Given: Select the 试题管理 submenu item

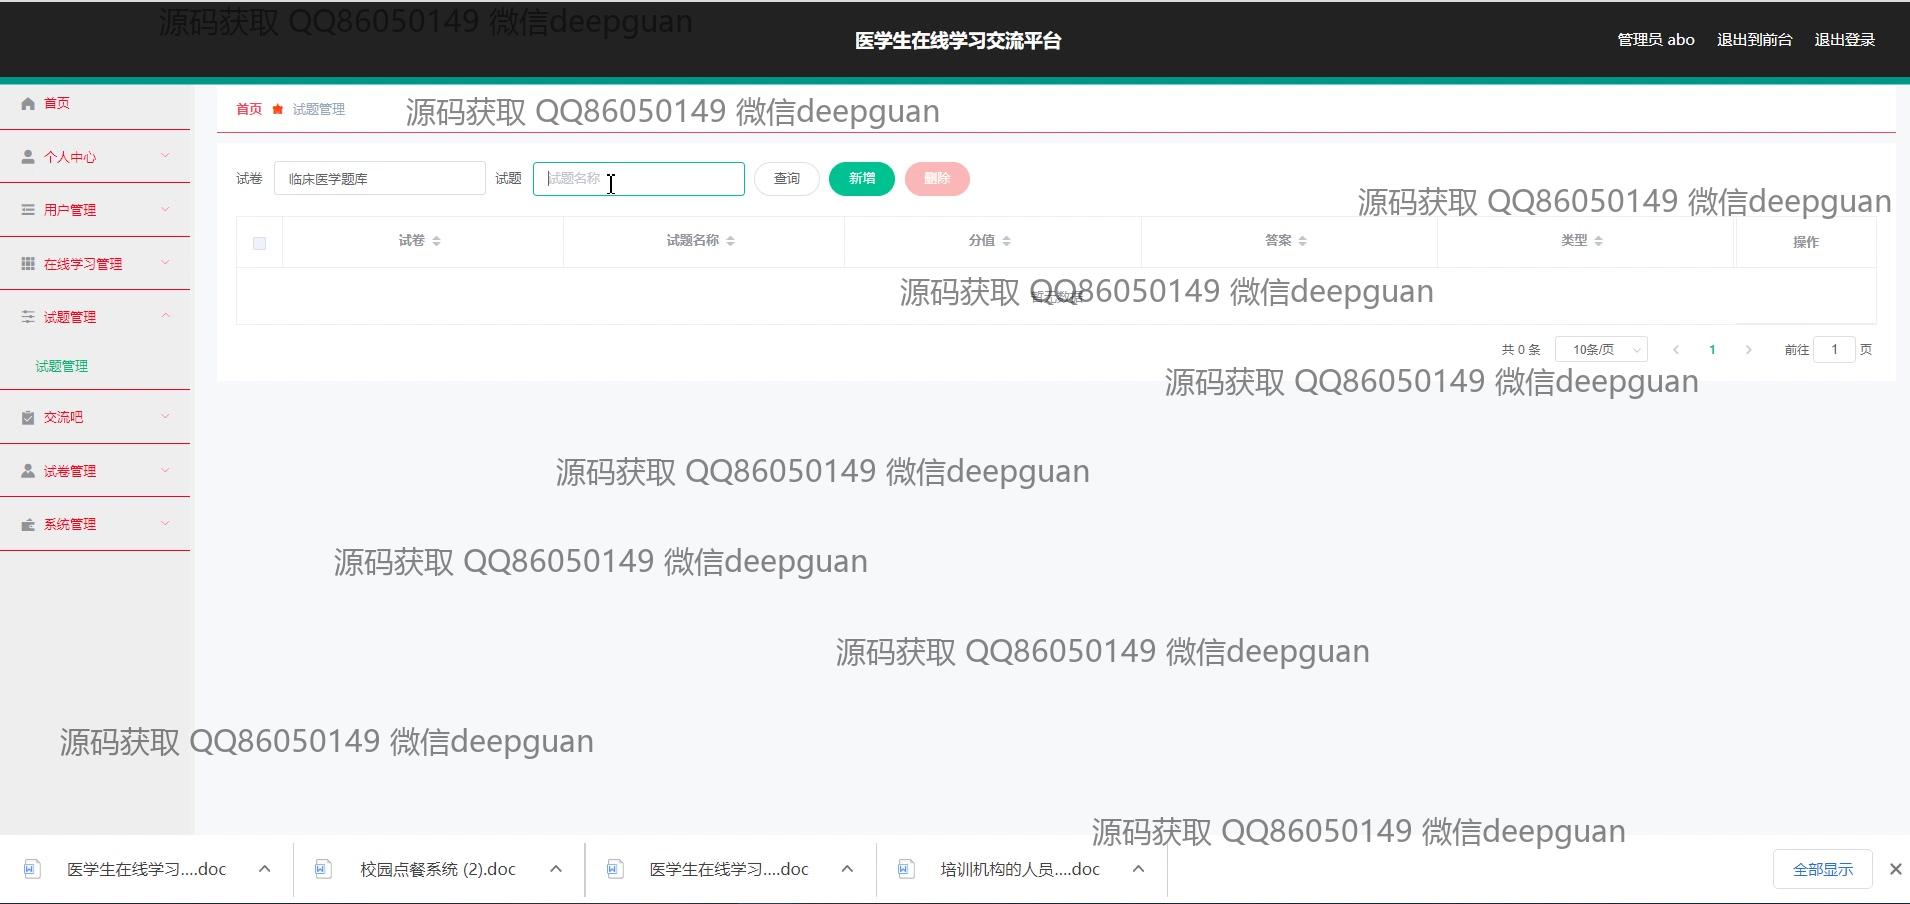Looking at the screenshot, I should pos(62,366).
